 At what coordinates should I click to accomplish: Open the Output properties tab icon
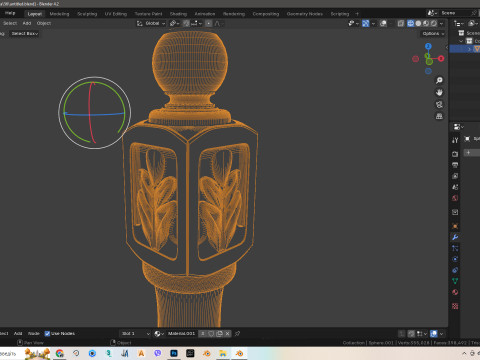coord(455,165)
